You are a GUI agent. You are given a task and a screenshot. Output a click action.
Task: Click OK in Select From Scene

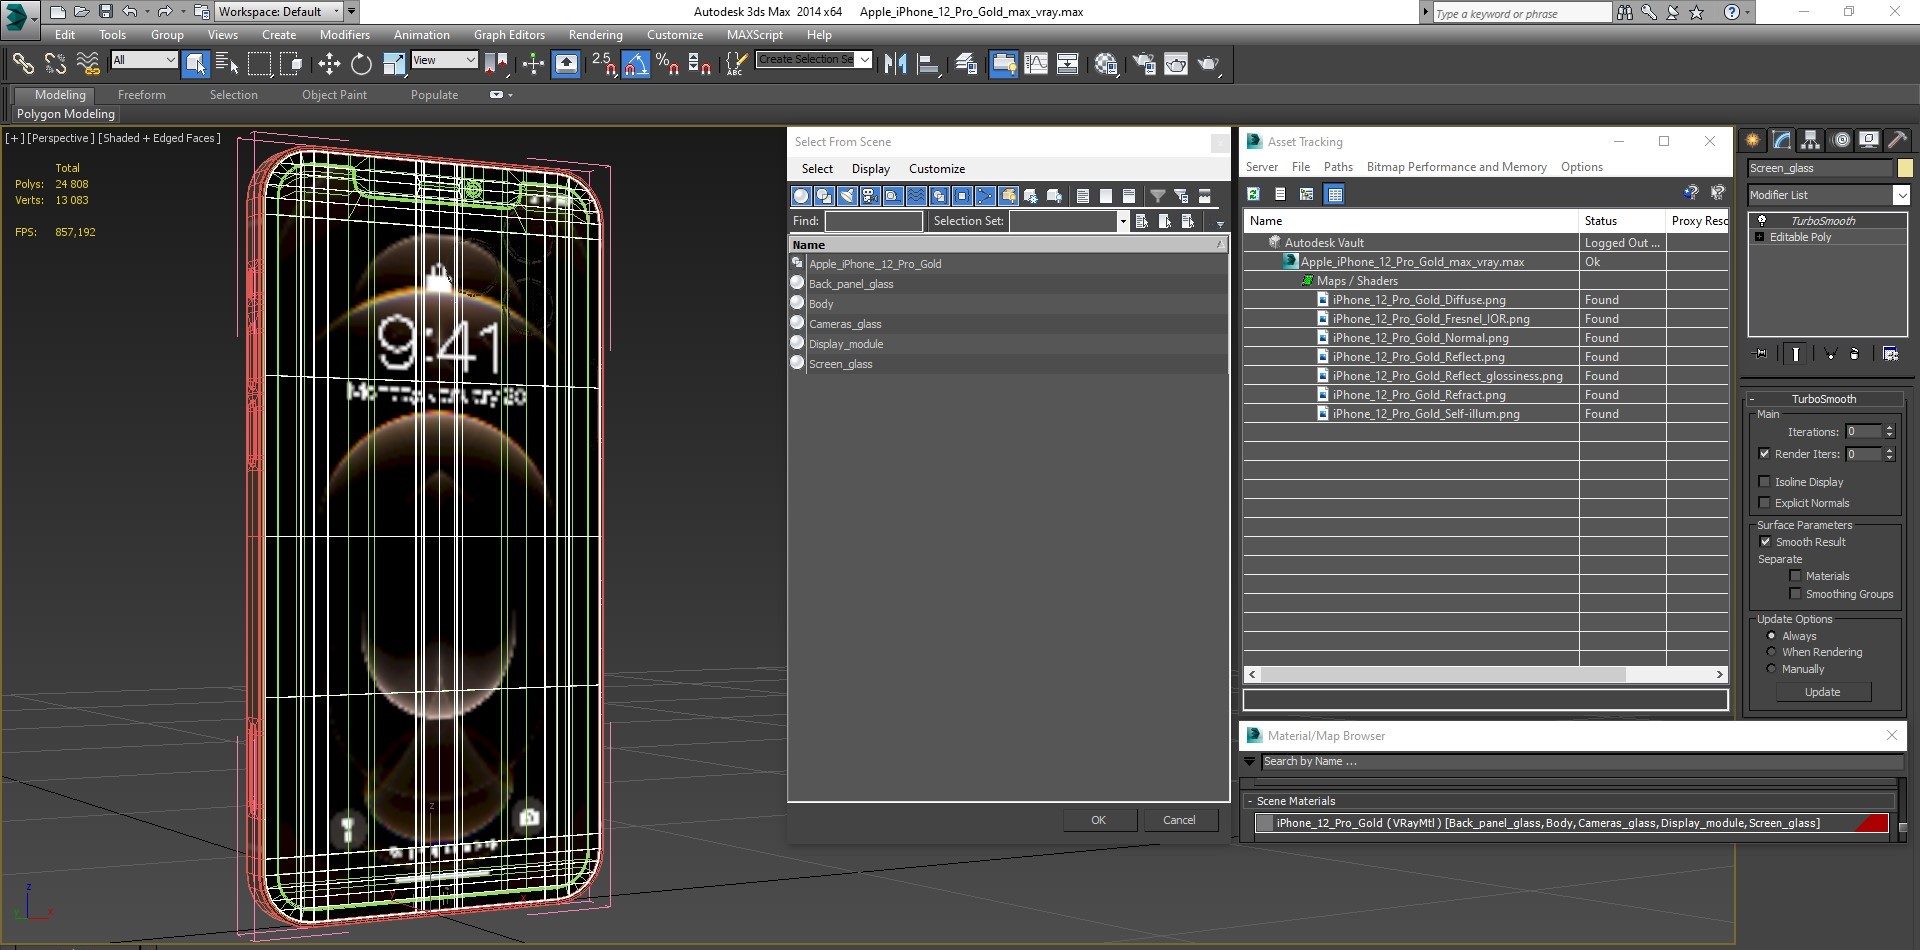[1098, 820]
